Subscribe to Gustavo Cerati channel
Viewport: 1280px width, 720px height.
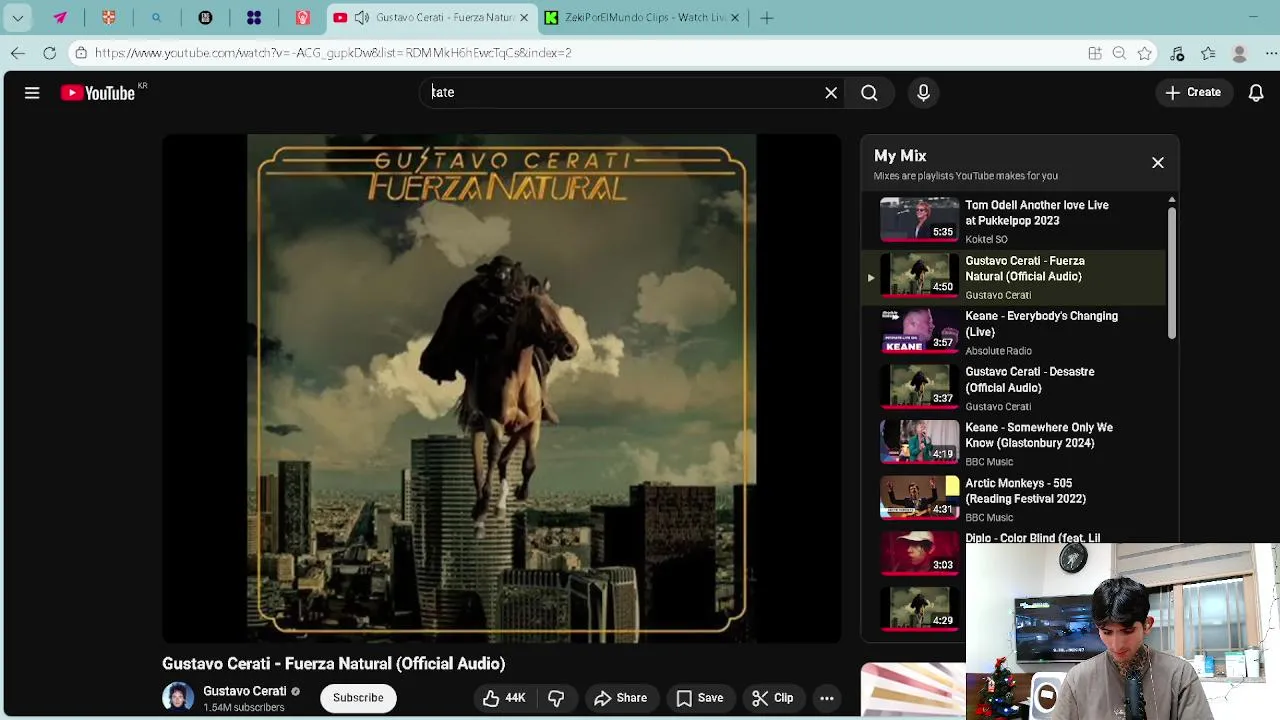click(x=358, y=698)
